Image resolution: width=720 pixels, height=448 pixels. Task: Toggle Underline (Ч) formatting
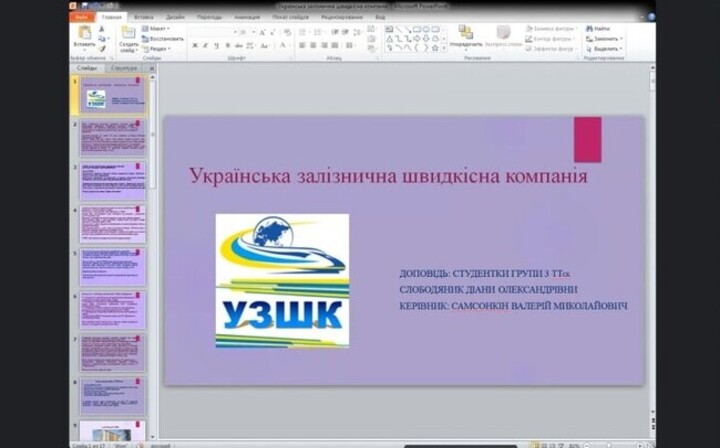pyautogui.click(x=216, y=45)
